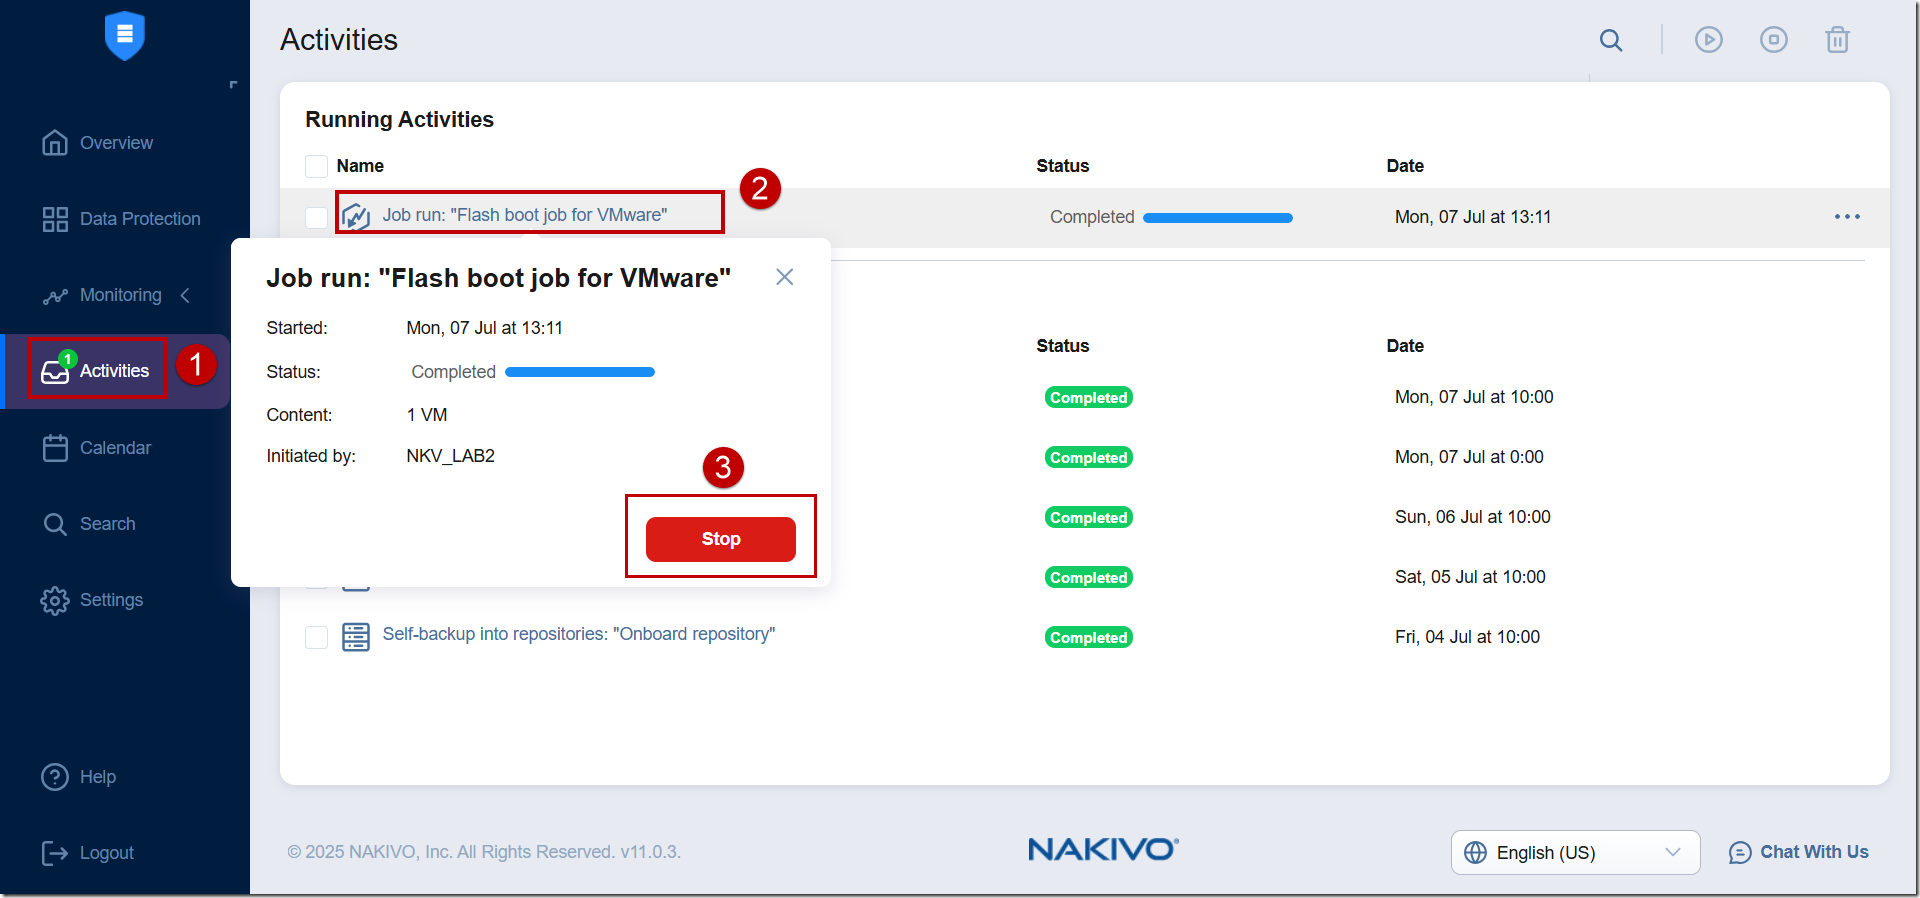Close the Job run details popup

[x=785, y=277]
